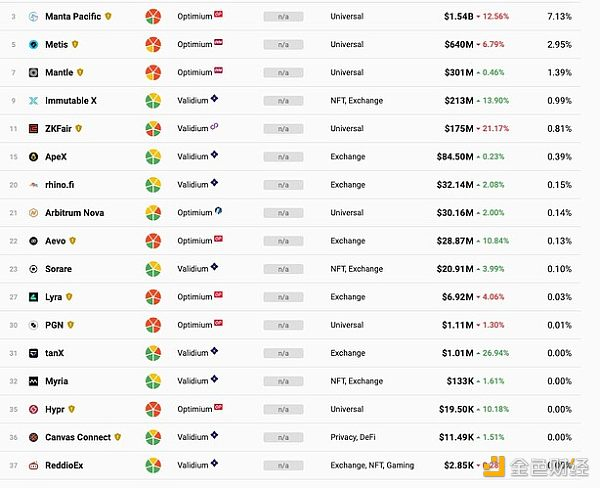Open the rhino.fi project link
The image size is (600, 488).
pyautogui.click(x=61, y=185)
